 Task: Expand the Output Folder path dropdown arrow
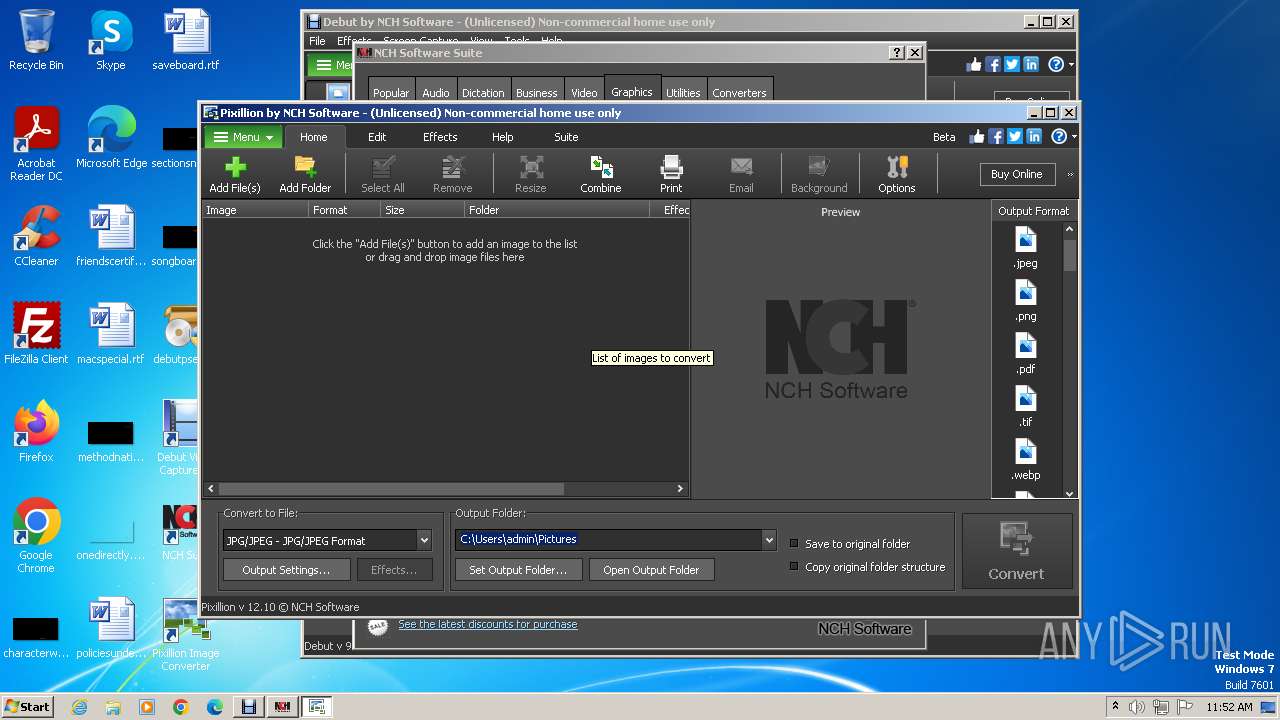(x=768, y=540)
